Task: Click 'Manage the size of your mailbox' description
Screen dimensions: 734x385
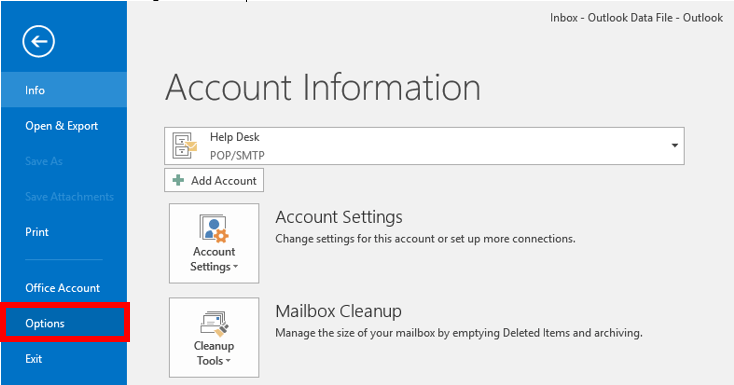Action: click(x=459, y=333)
